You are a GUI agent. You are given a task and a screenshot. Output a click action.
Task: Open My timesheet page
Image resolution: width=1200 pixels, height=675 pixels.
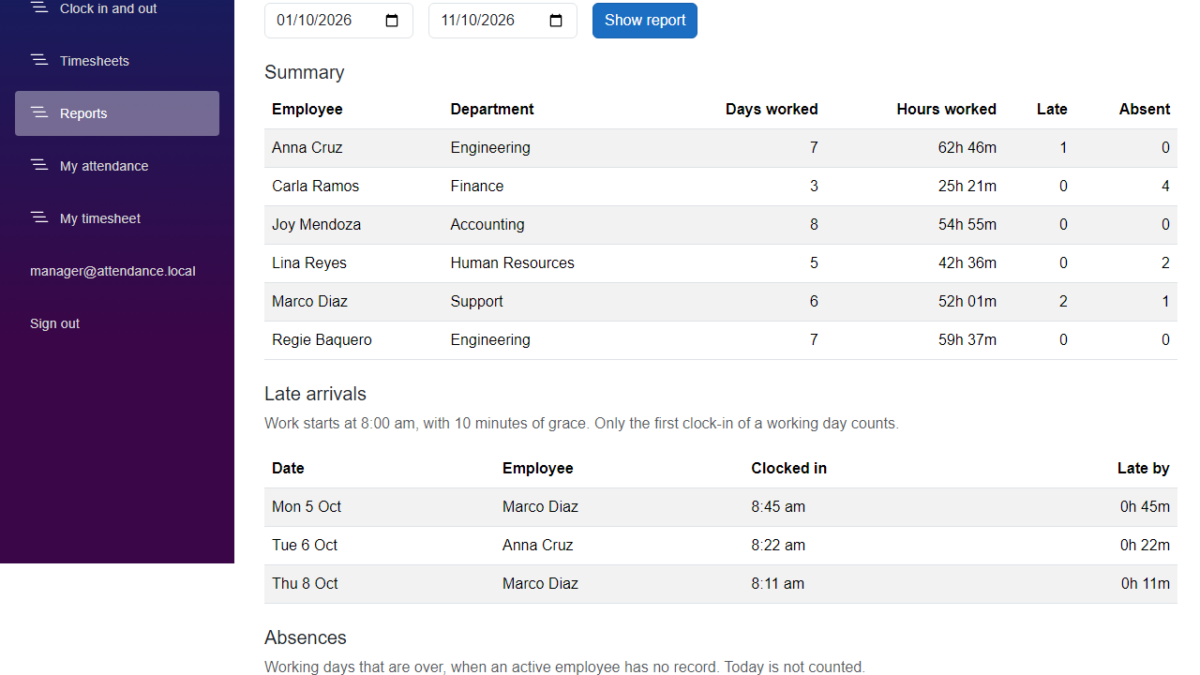tap(117, 218)
